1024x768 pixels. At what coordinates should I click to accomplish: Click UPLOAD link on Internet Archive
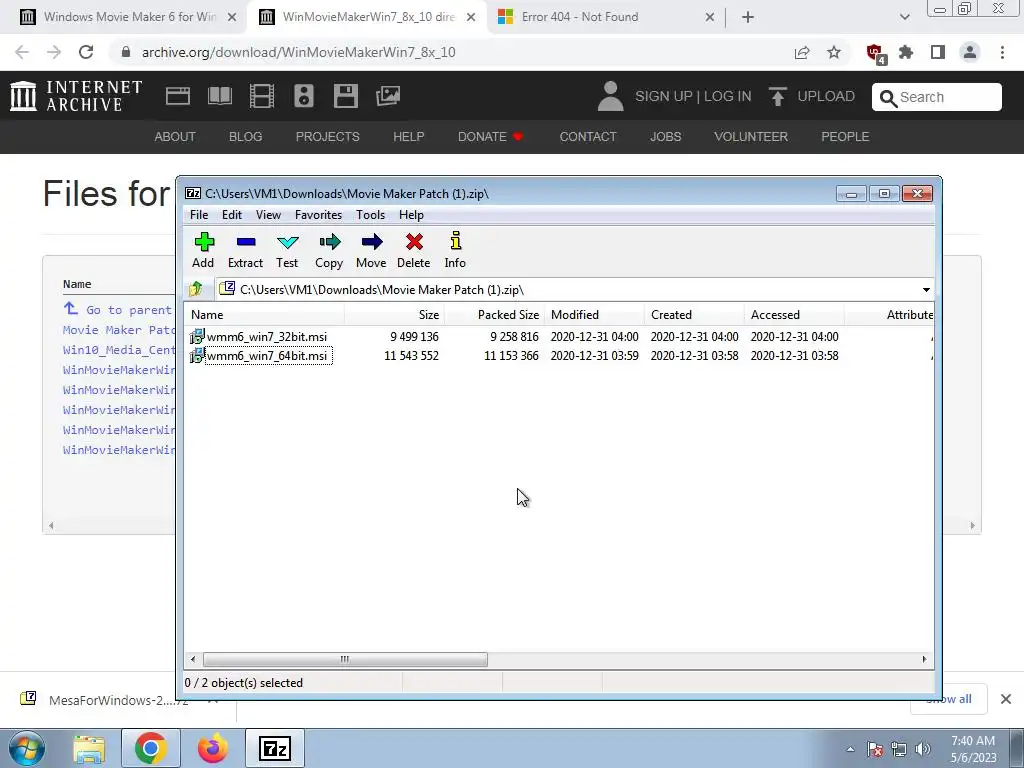812,97
